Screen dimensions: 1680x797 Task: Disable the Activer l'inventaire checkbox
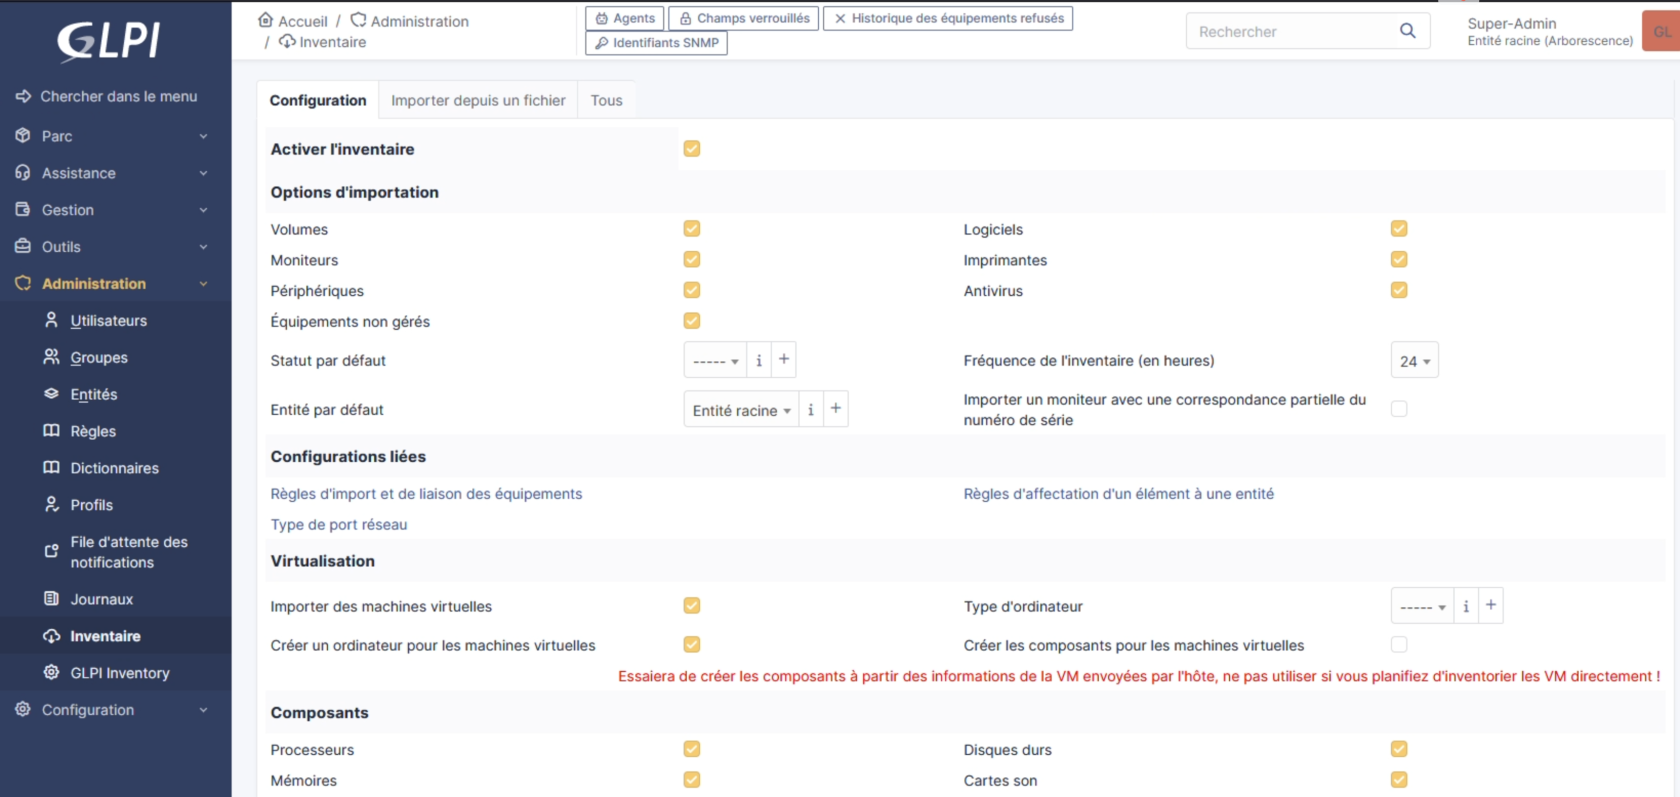coord(692,149)
